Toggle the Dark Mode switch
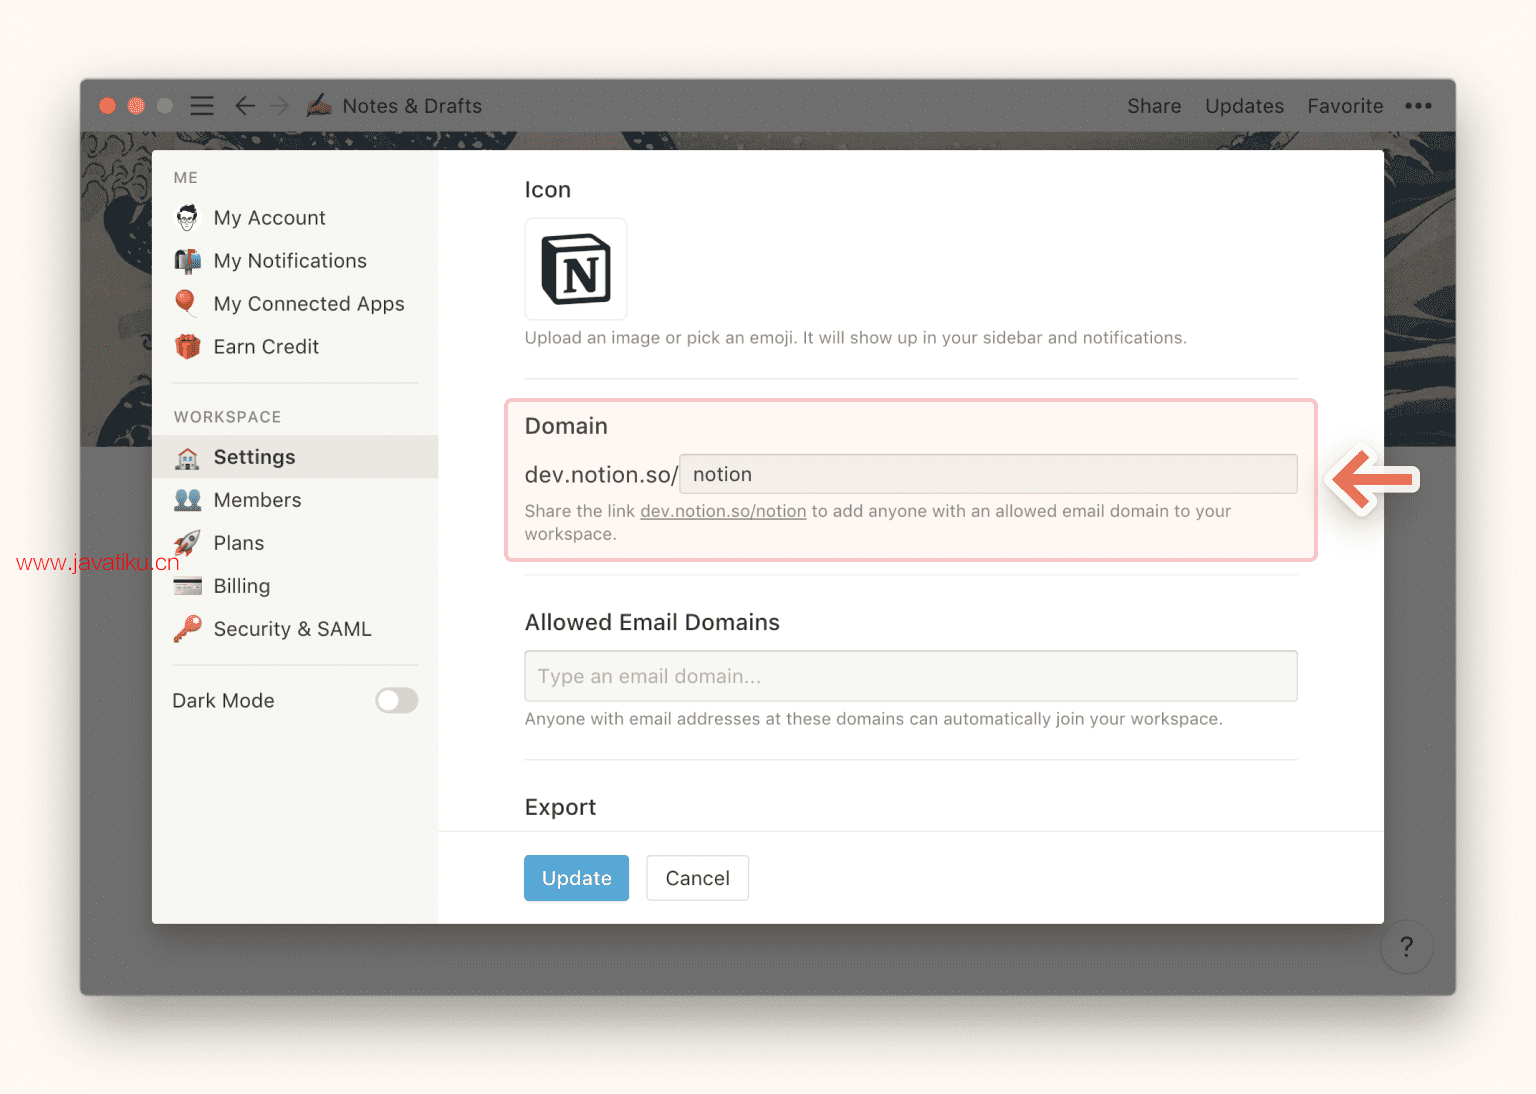The height and width of the screenshot is (1094, 1536). [x=396, y=700]
